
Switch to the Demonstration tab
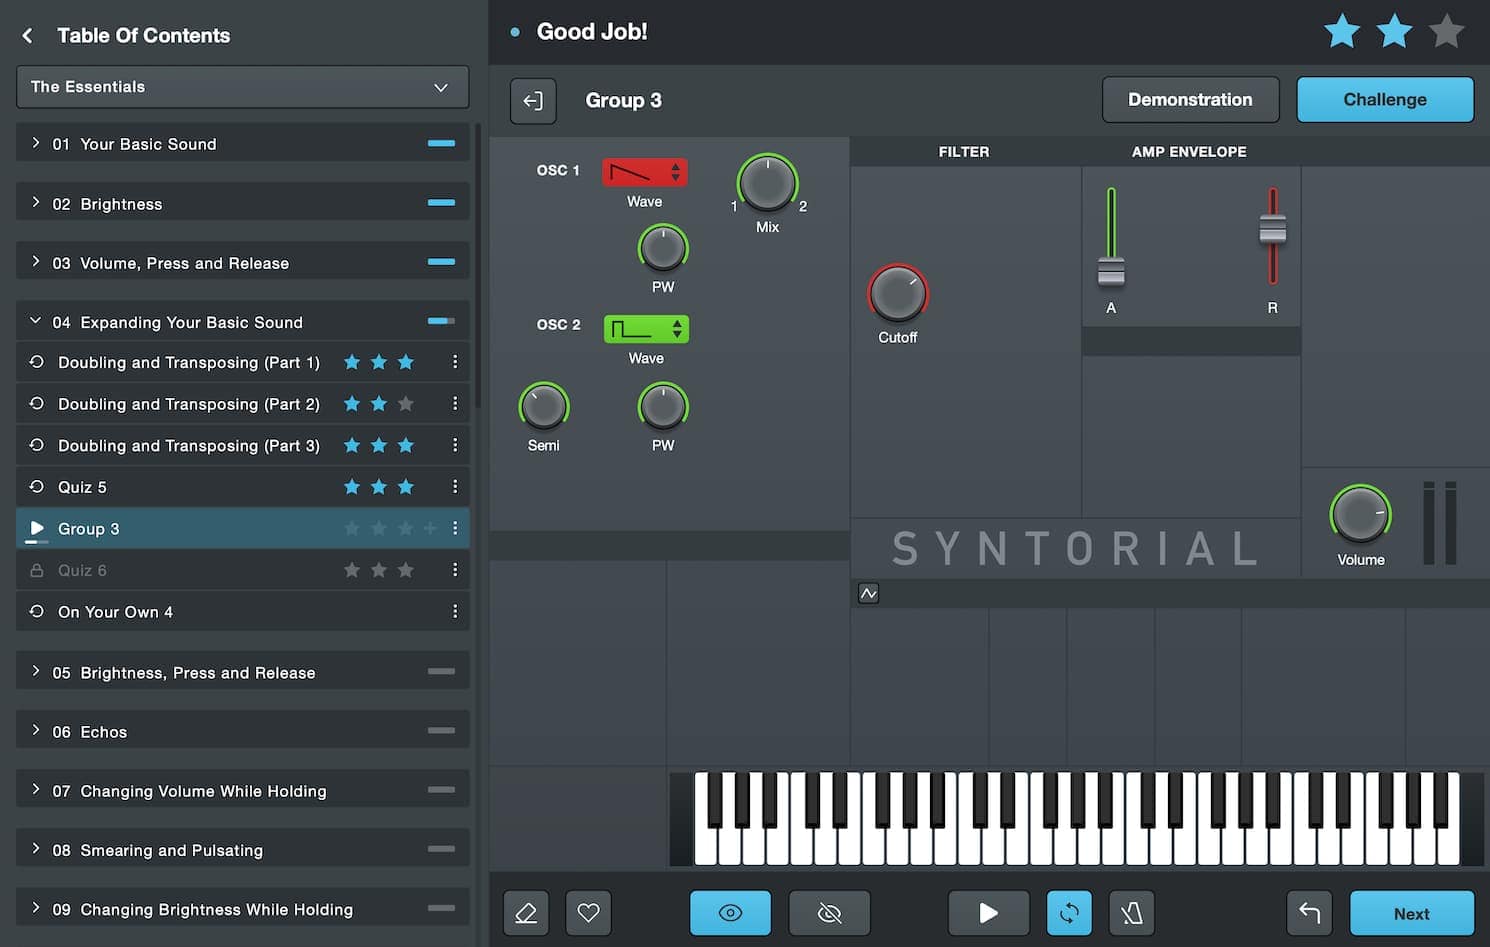(x=1190, y=99)
